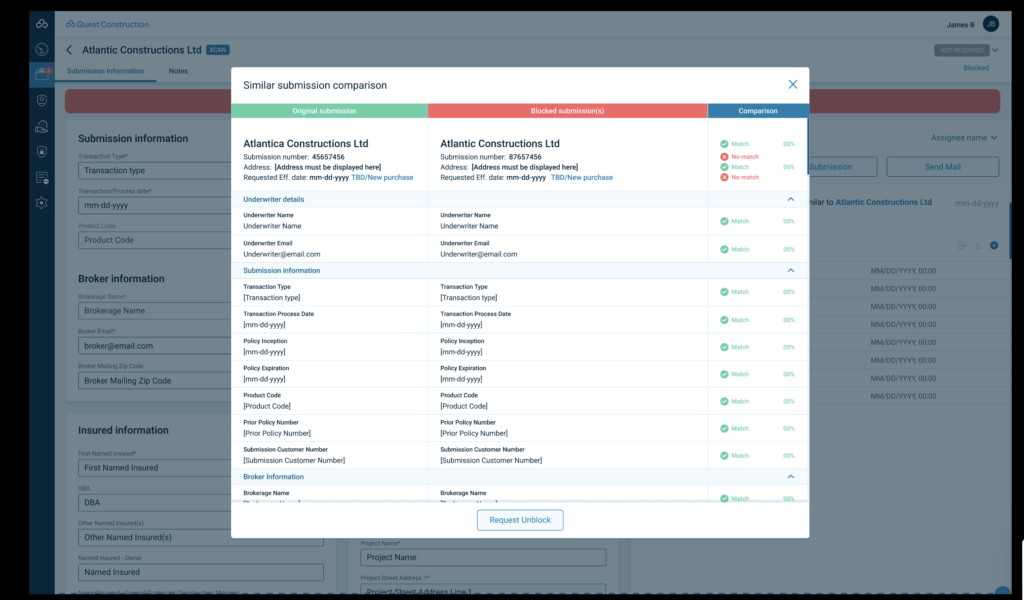This screenshot has height=600, width=1024.
Task: Open the document list icon in sidebar
Action: click(42, 178)
